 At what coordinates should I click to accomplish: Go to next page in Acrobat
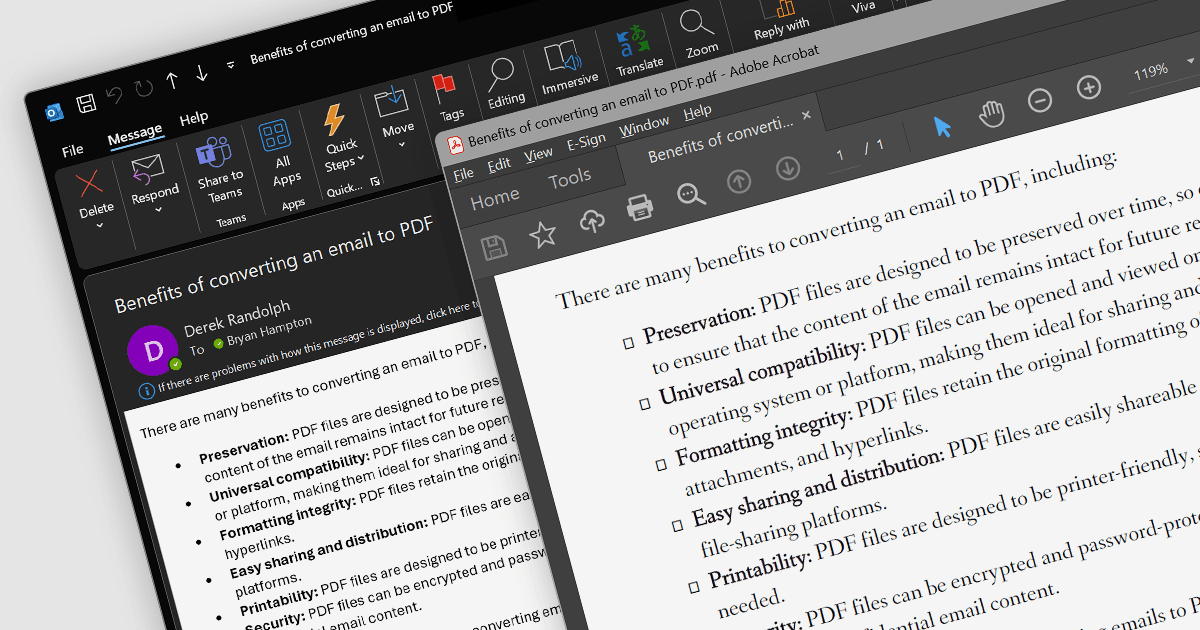coord(788,168)
